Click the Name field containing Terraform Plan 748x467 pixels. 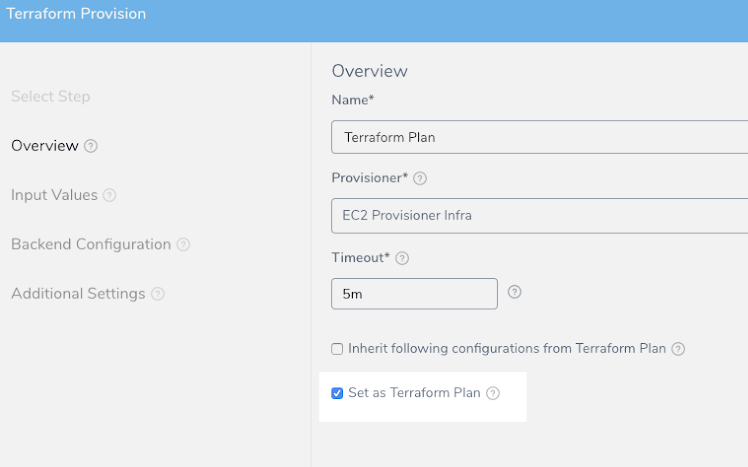[x=540, y=137]
